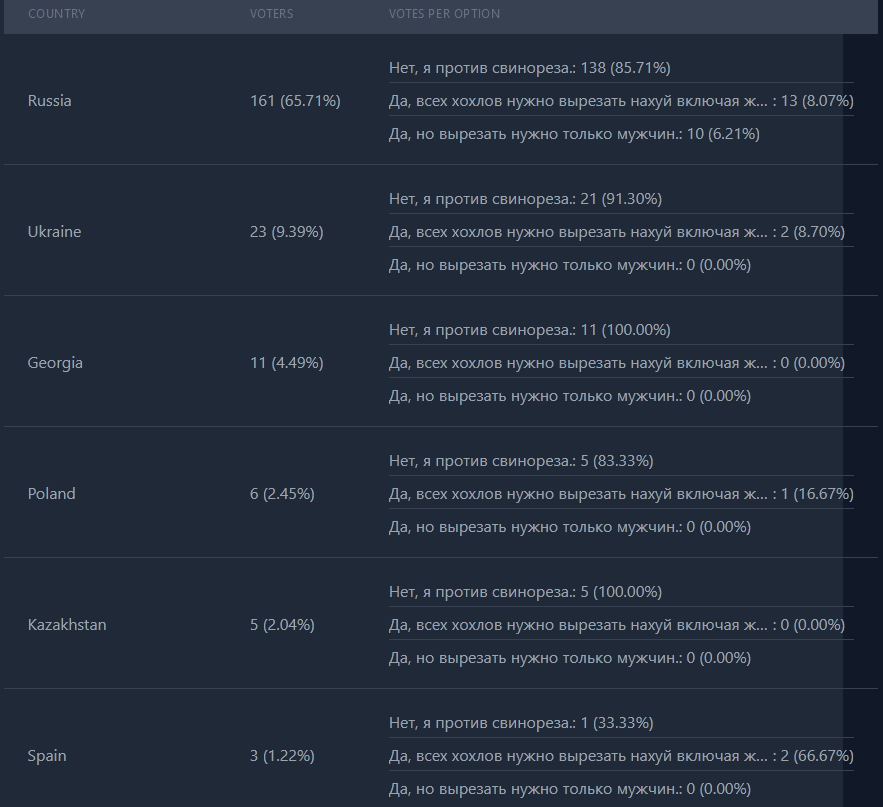Click Kazakhstan's voter count 5 (2.04%)
This screenshot has width=883, height=807.
(282, 625)
